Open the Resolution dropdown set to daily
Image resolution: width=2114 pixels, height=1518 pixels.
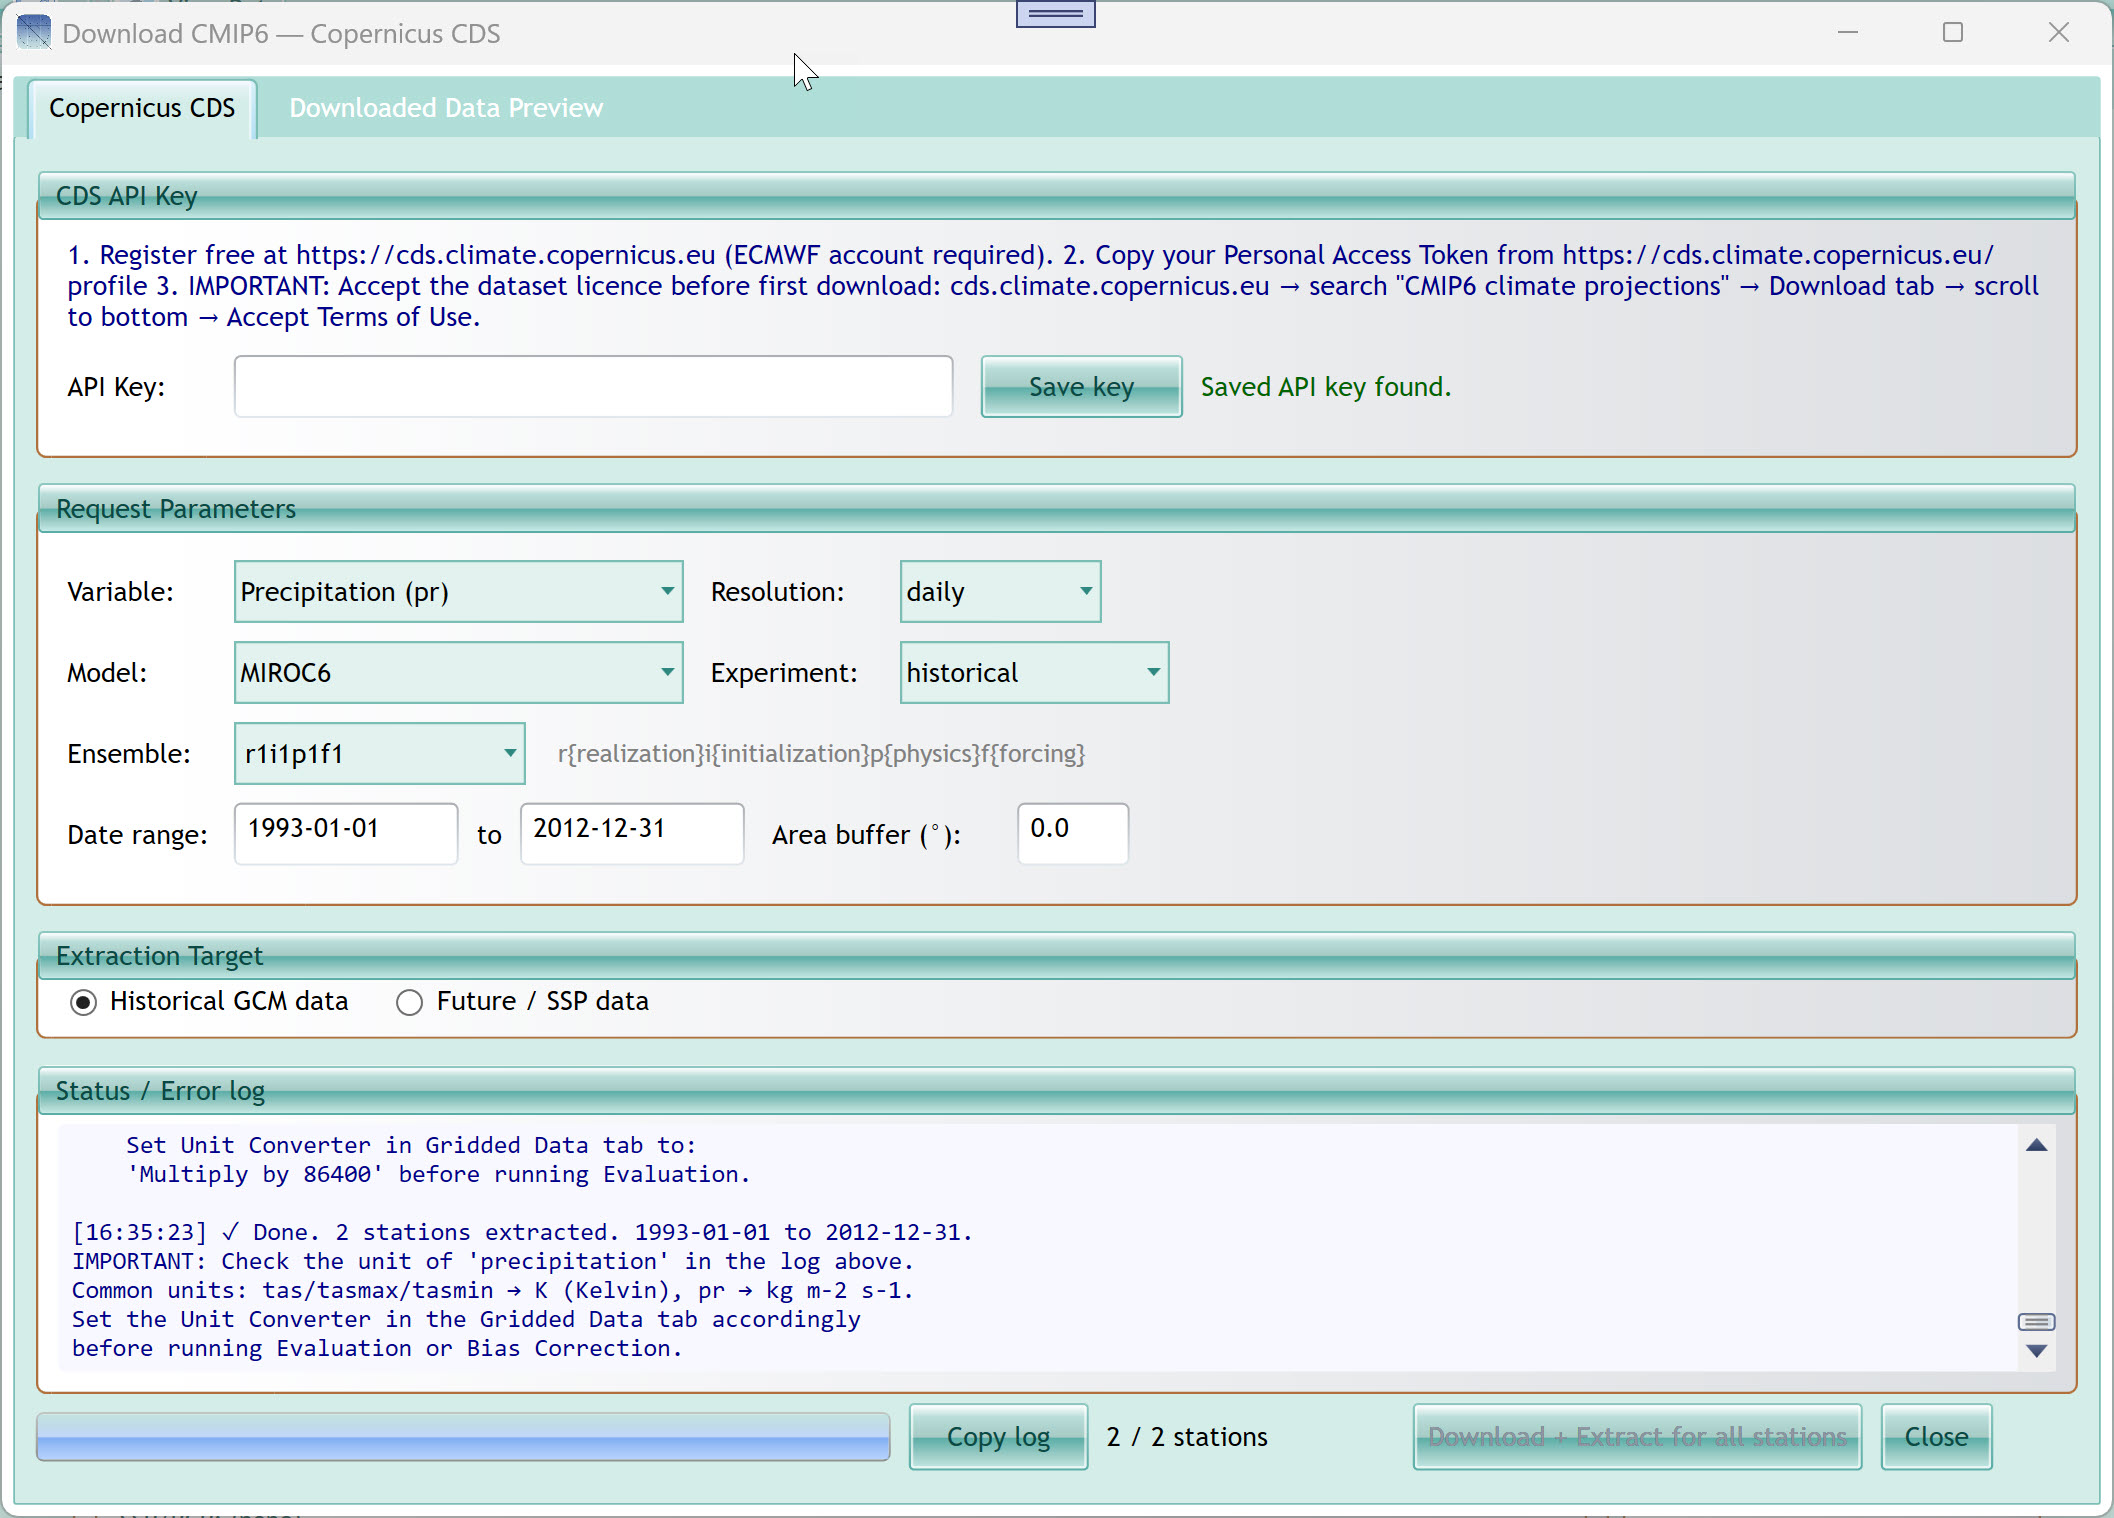pyautogui.click(x=1001, y=592)
